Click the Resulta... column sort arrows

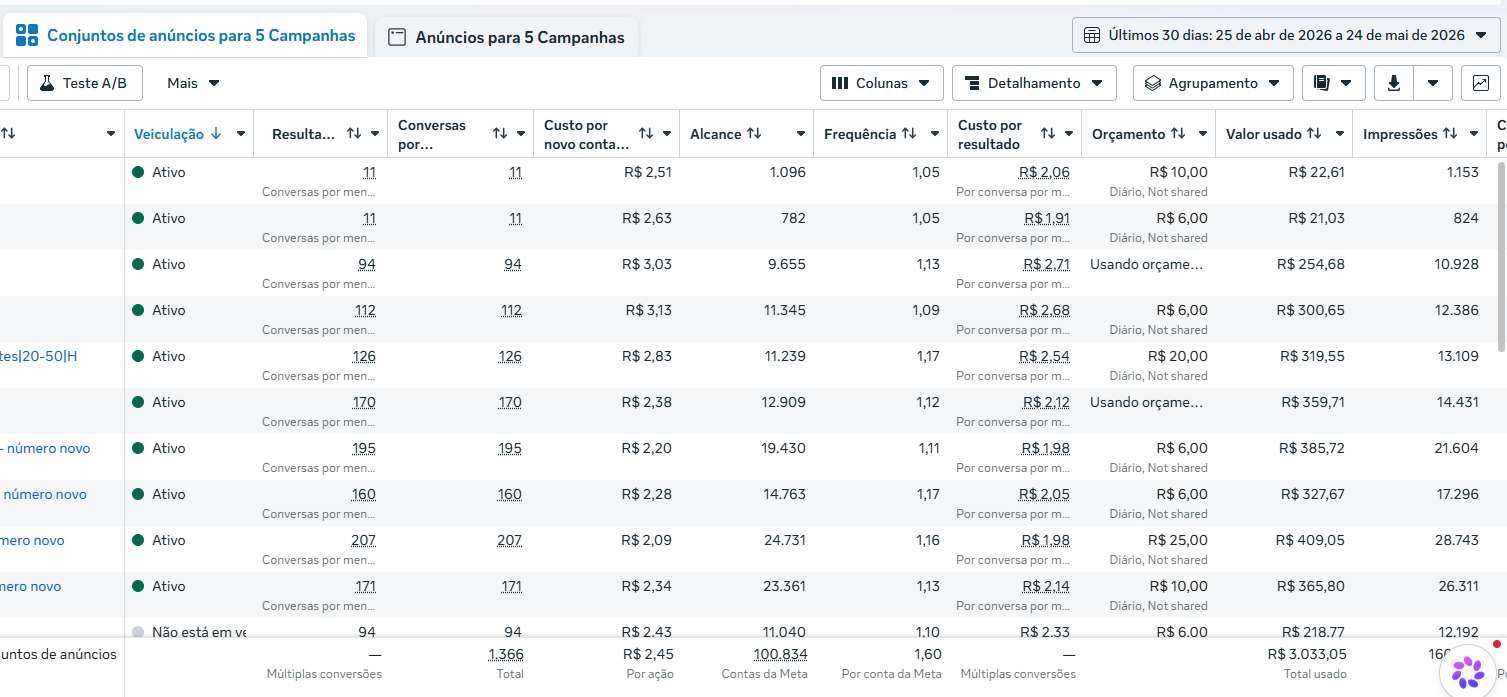point(354,134)
